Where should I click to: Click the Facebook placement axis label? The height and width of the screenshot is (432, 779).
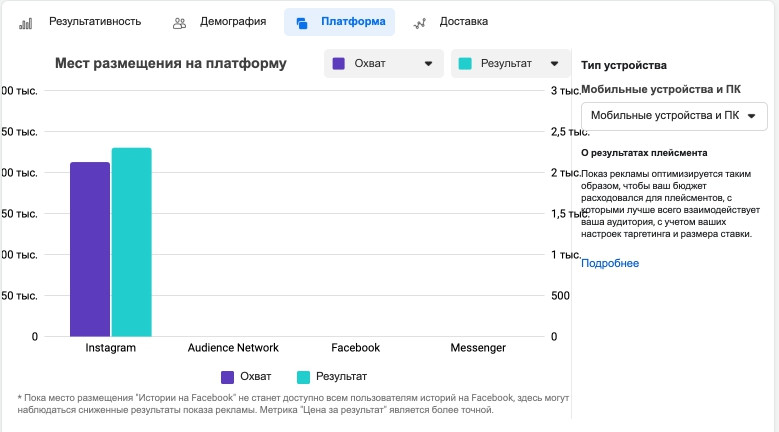coord(355,348)
